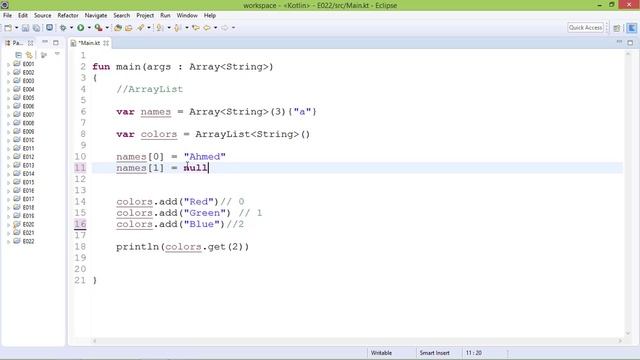The width and height of the screenshot is (640, 360).
Task: Toggle Link with Editor in Package Explorer
Action: (29, 55)
